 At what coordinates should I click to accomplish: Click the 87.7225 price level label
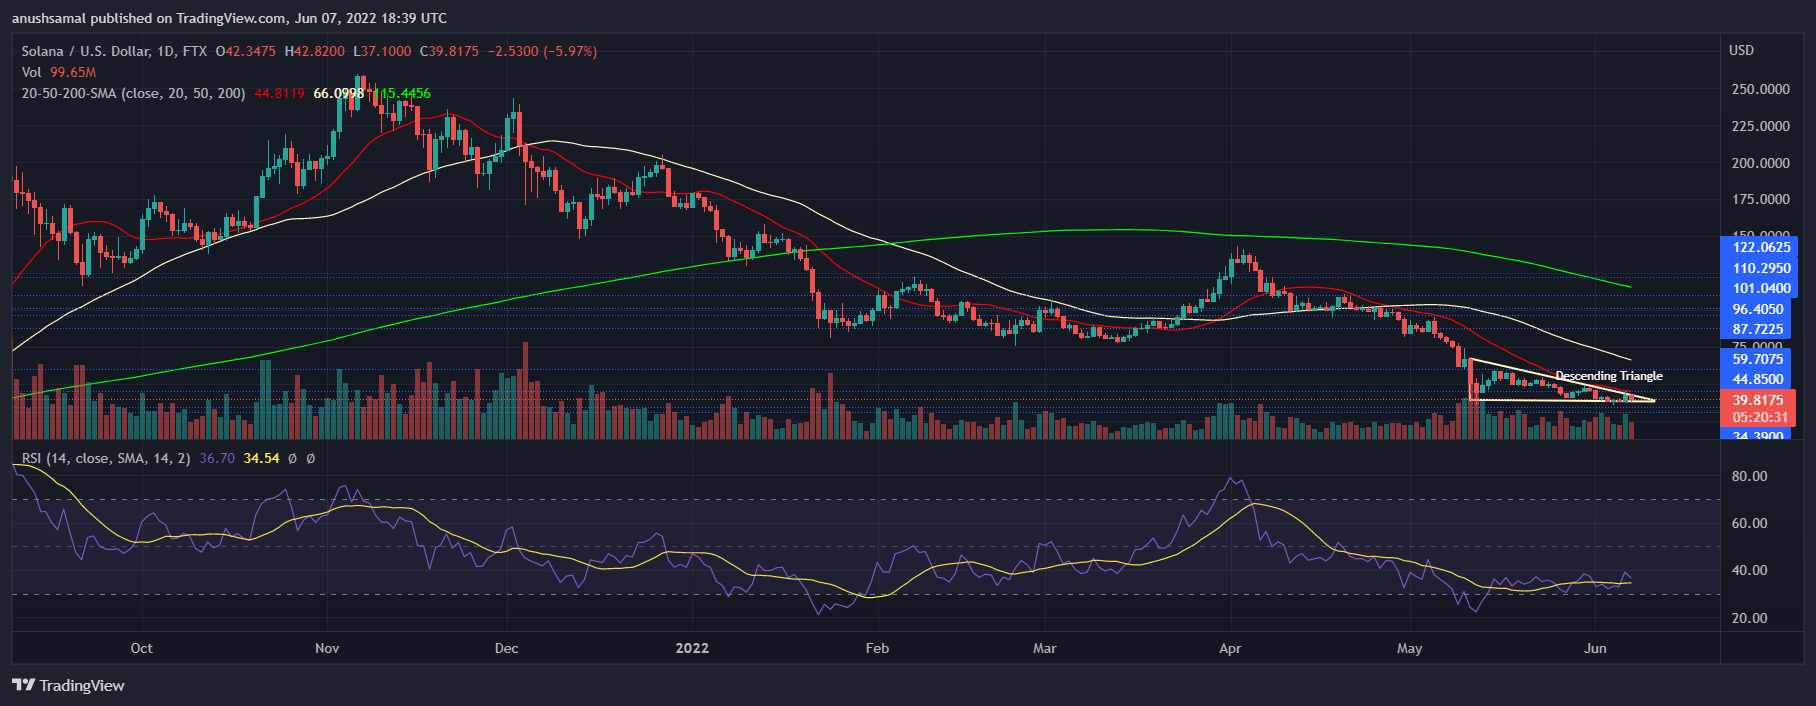pos(1759,329)
